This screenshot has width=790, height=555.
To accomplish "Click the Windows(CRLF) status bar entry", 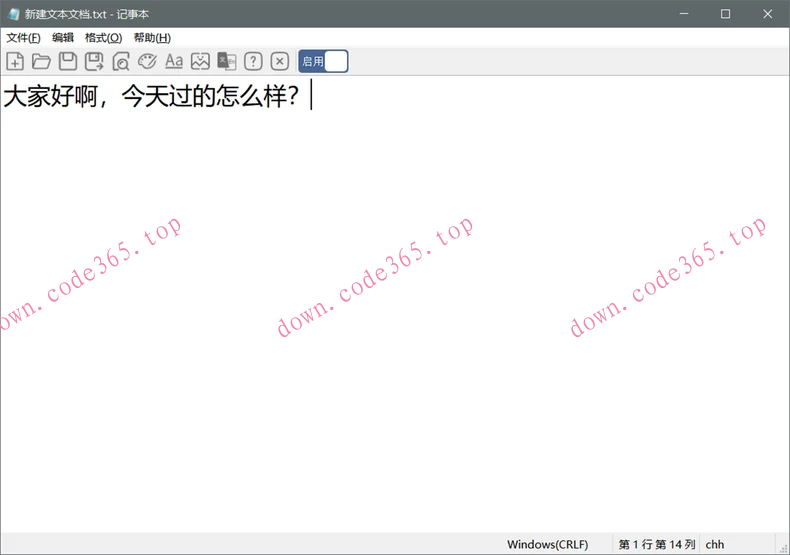I will pyautogui.click(x=548, y=544).
